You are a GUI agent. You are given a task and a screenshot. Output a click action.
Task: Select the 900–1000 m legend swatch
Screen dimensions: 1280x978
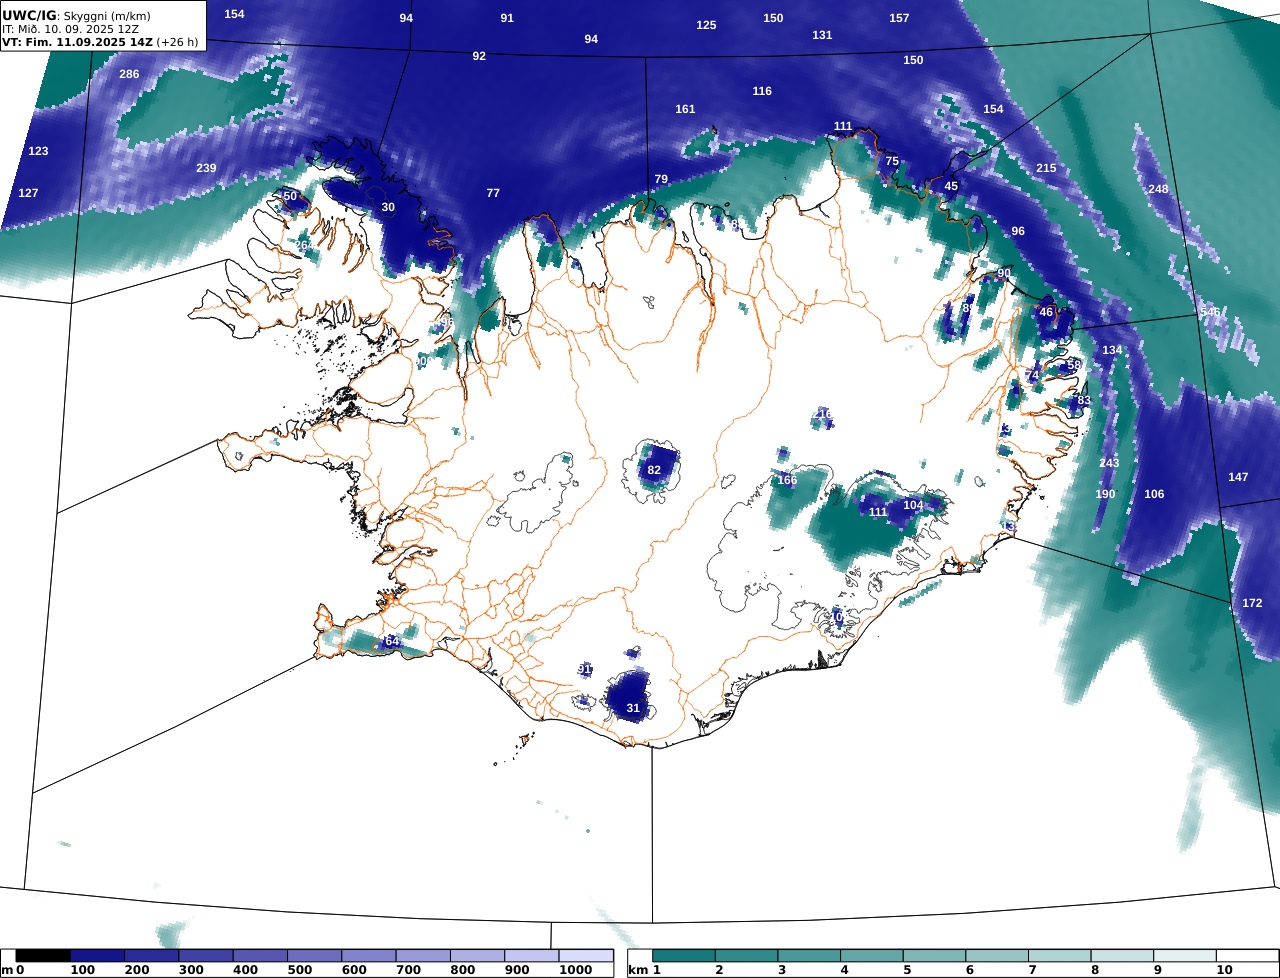click(x=531, y=956)
